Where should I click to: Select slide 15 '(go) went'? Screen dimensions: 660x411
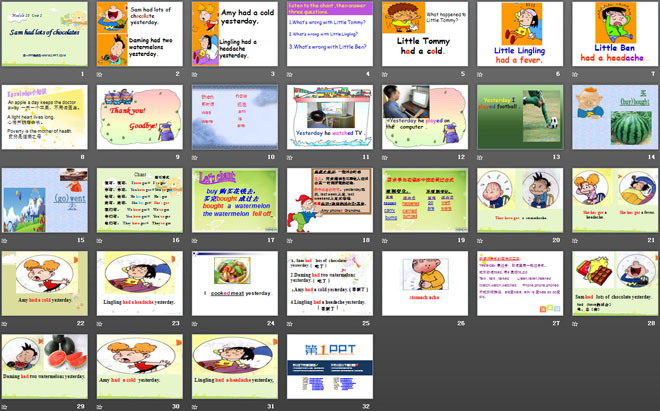45,200
